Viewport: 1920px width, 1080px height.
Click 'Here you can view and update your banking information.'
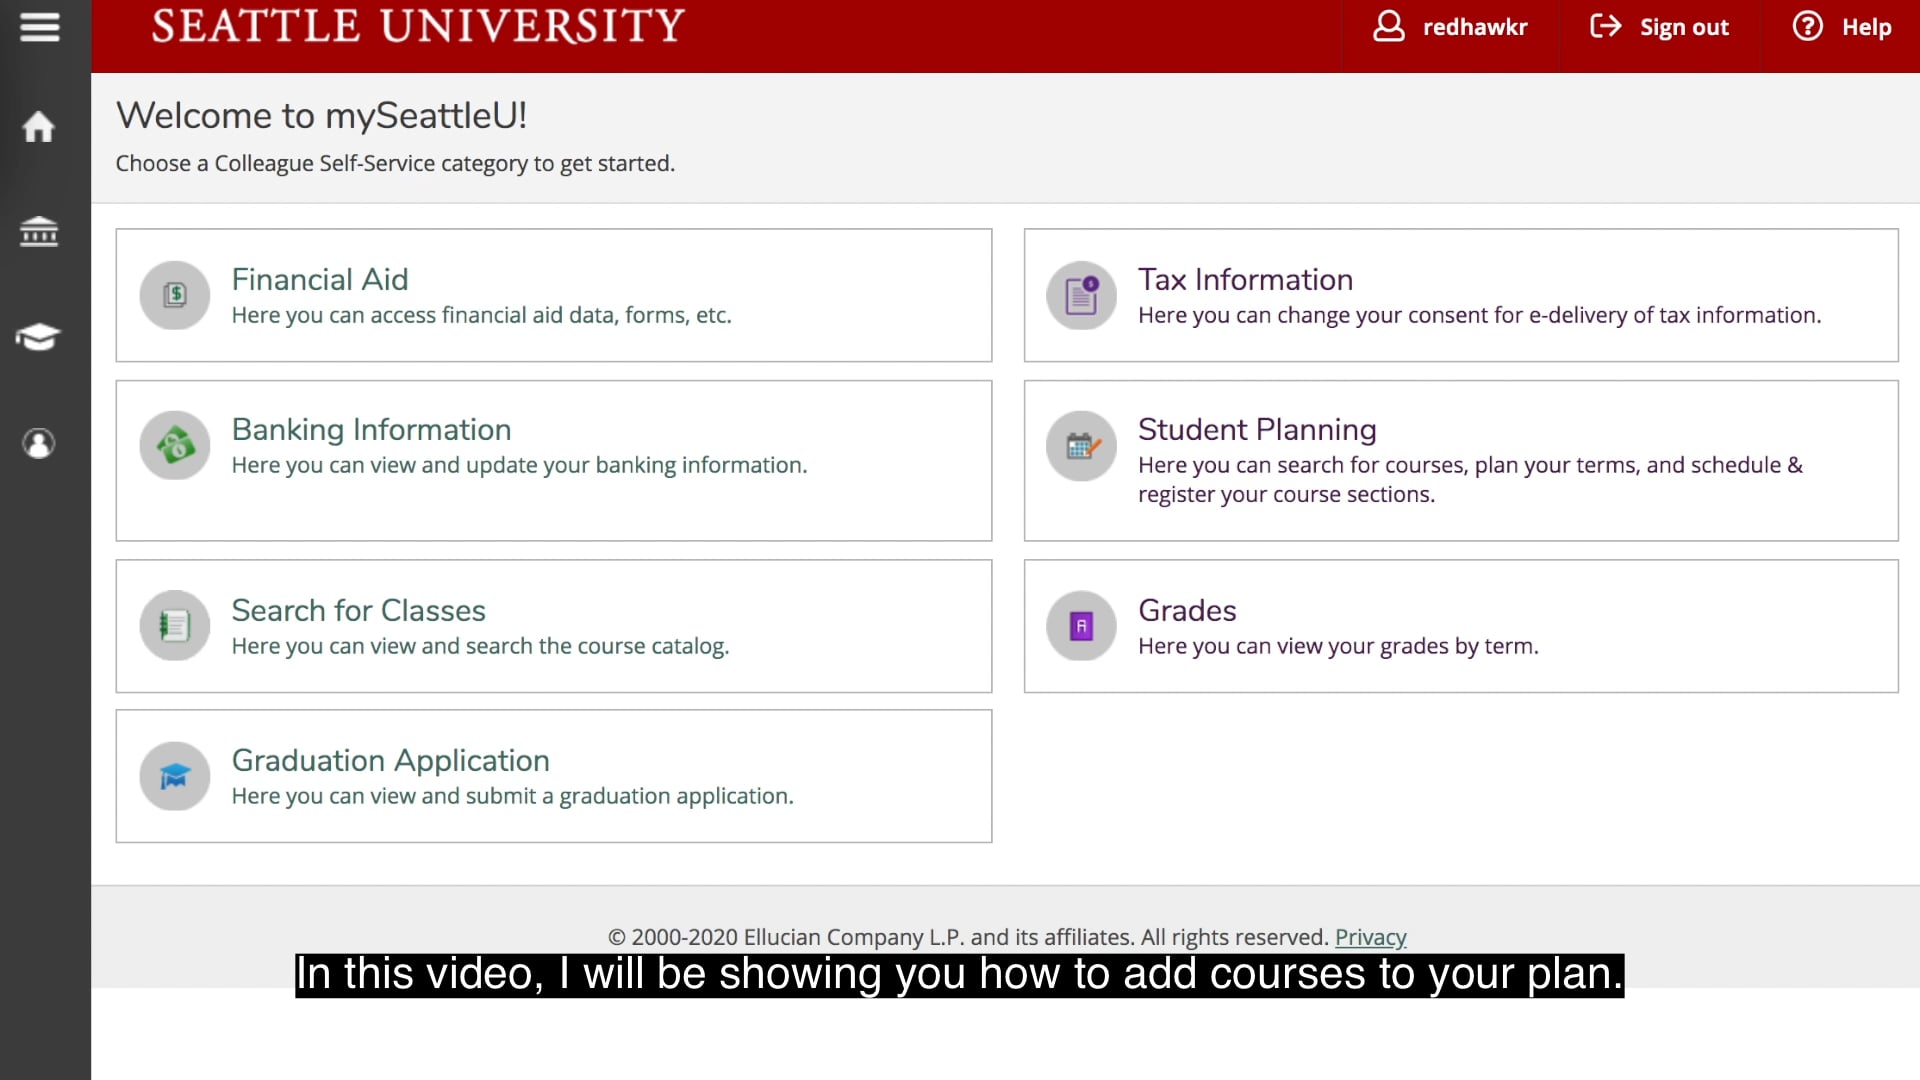(519, 465)
